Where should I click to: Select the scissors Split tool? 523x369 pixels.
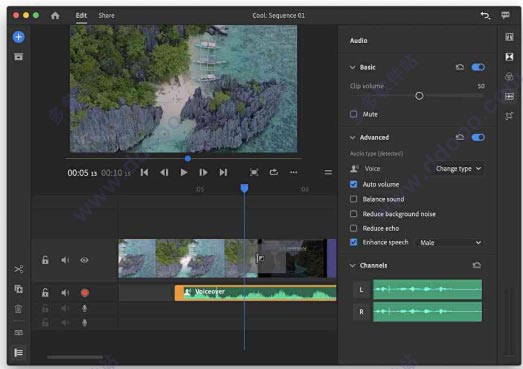[19, 269]
